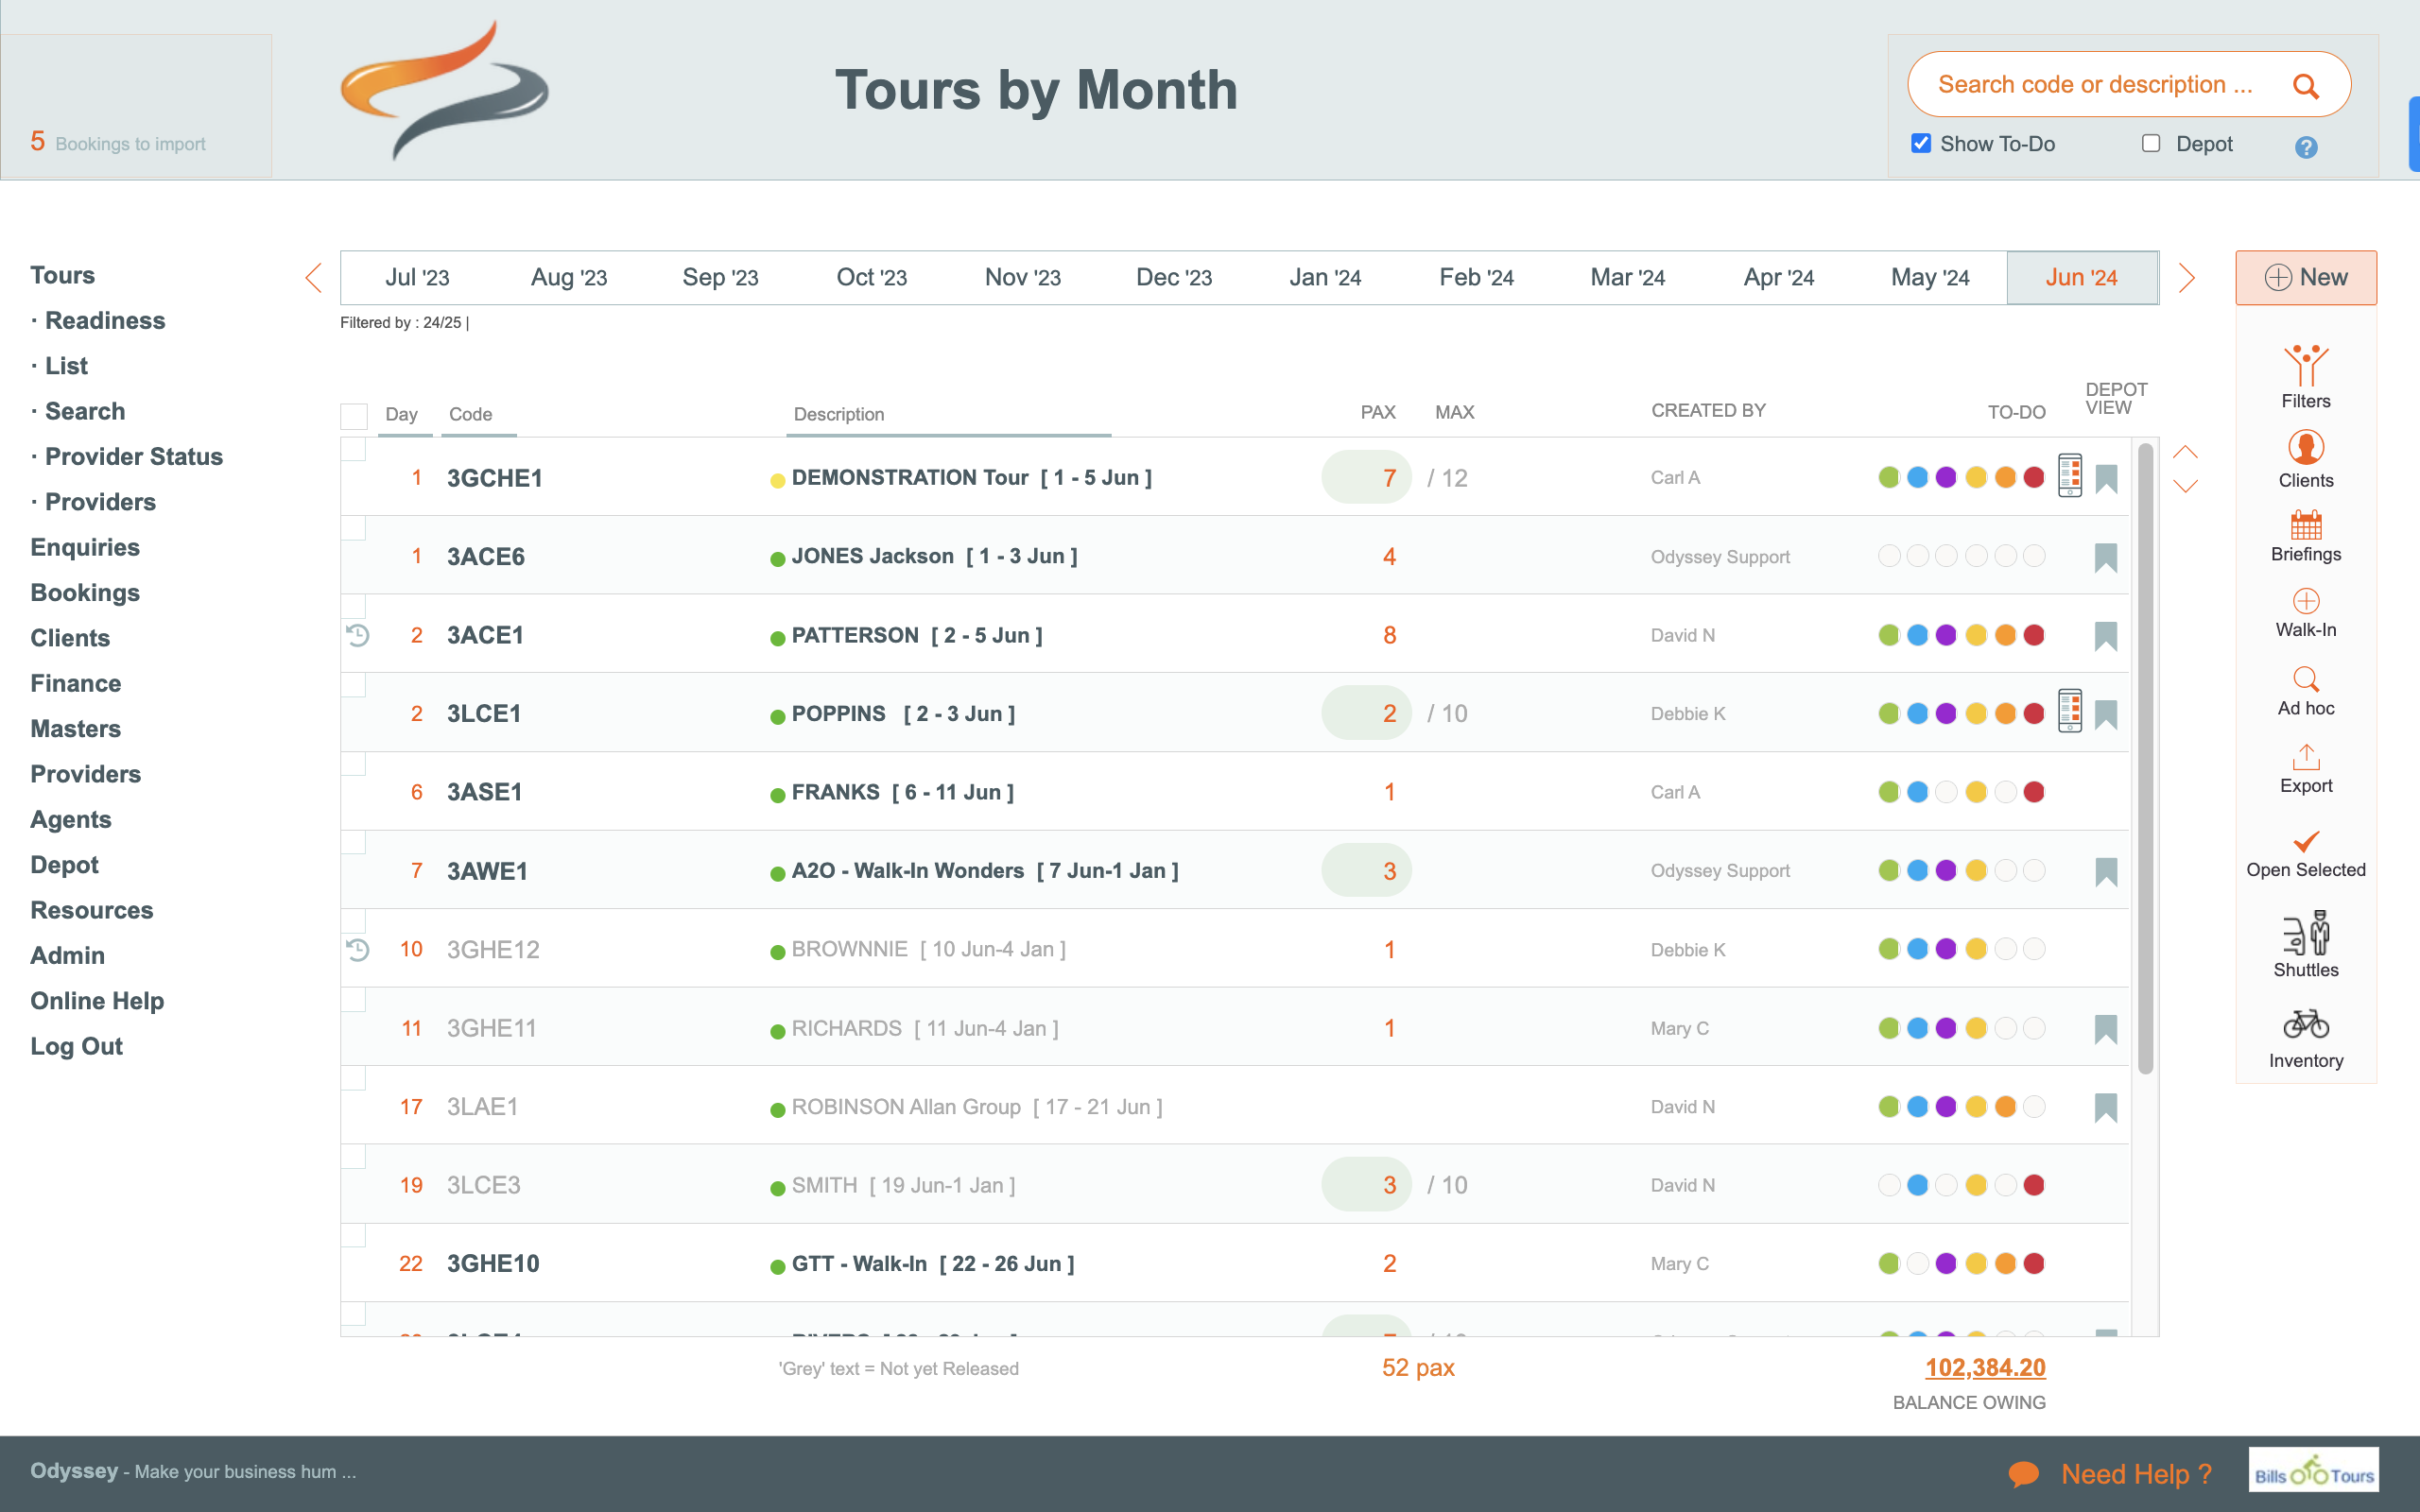2420x1512 pixels.
Task: Click bookmark icon on JONES Jackson row
Action: [2105, 557]
